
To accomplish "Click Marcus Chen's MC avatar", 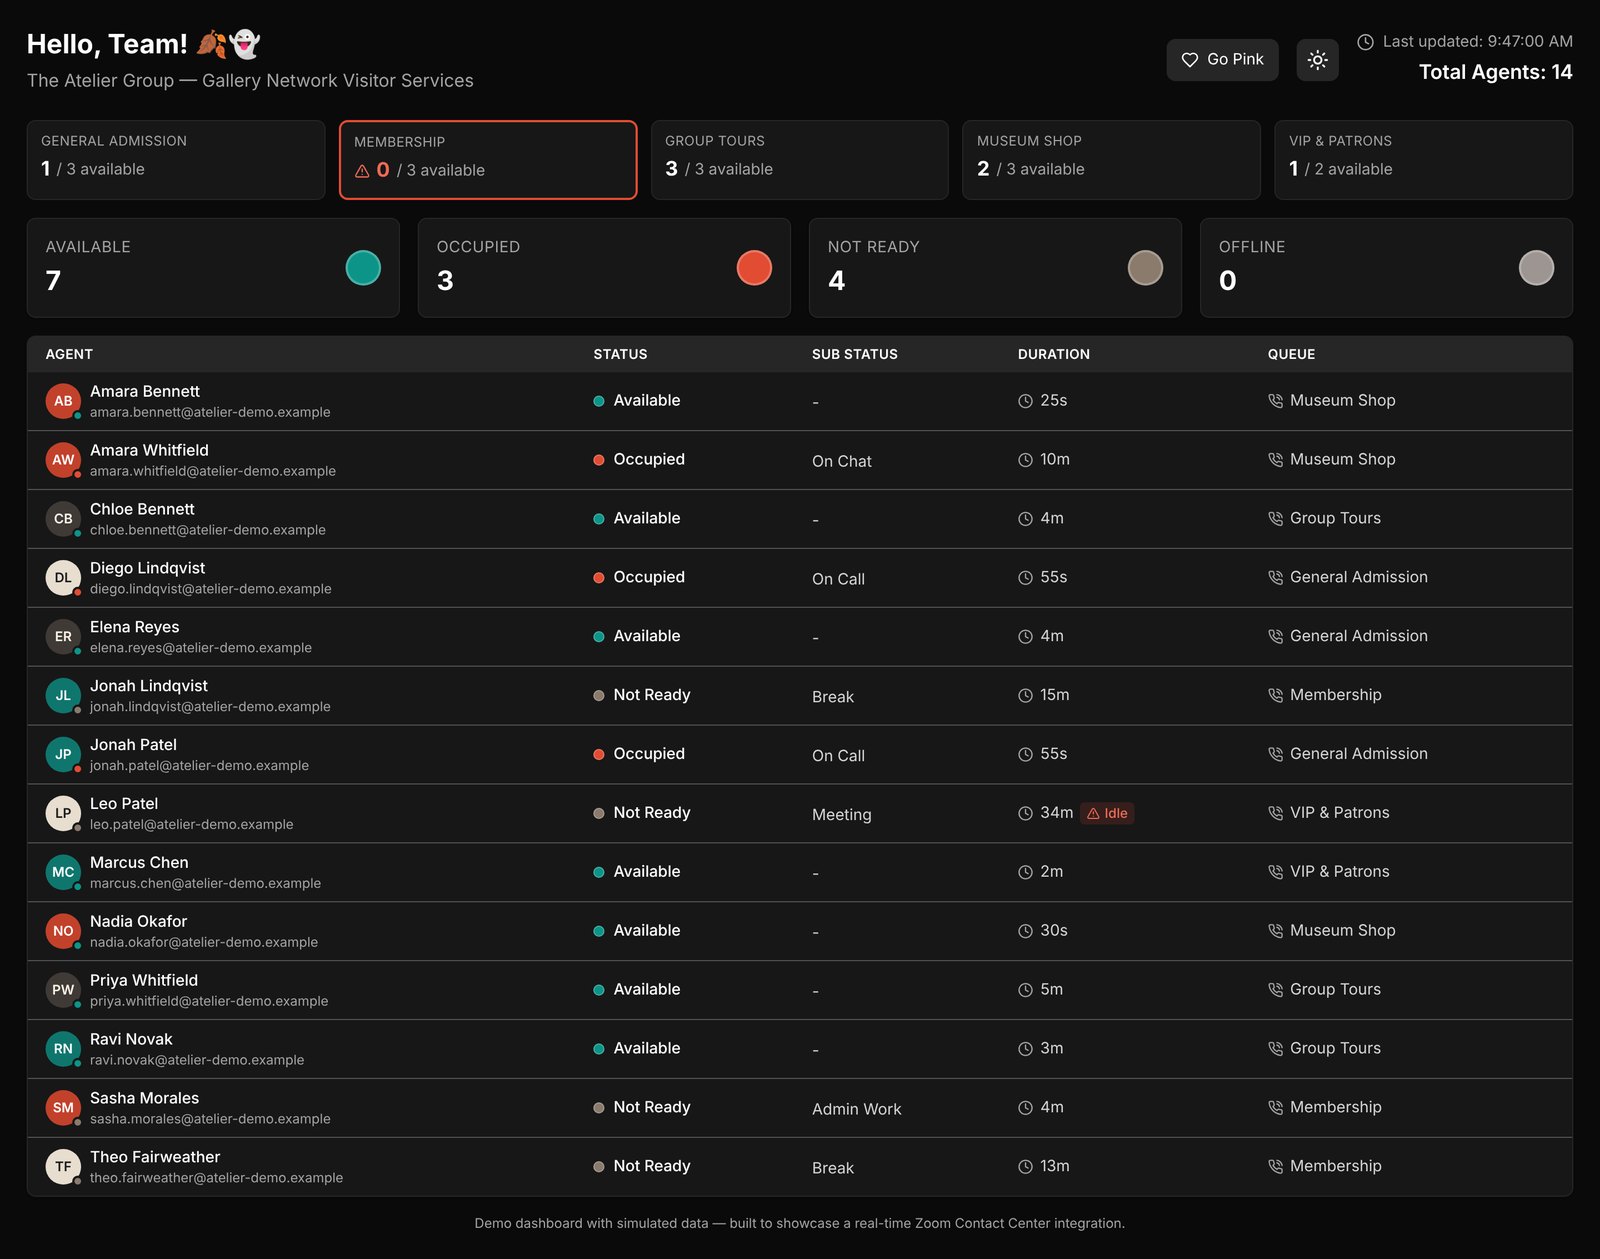I will (63, 872).
